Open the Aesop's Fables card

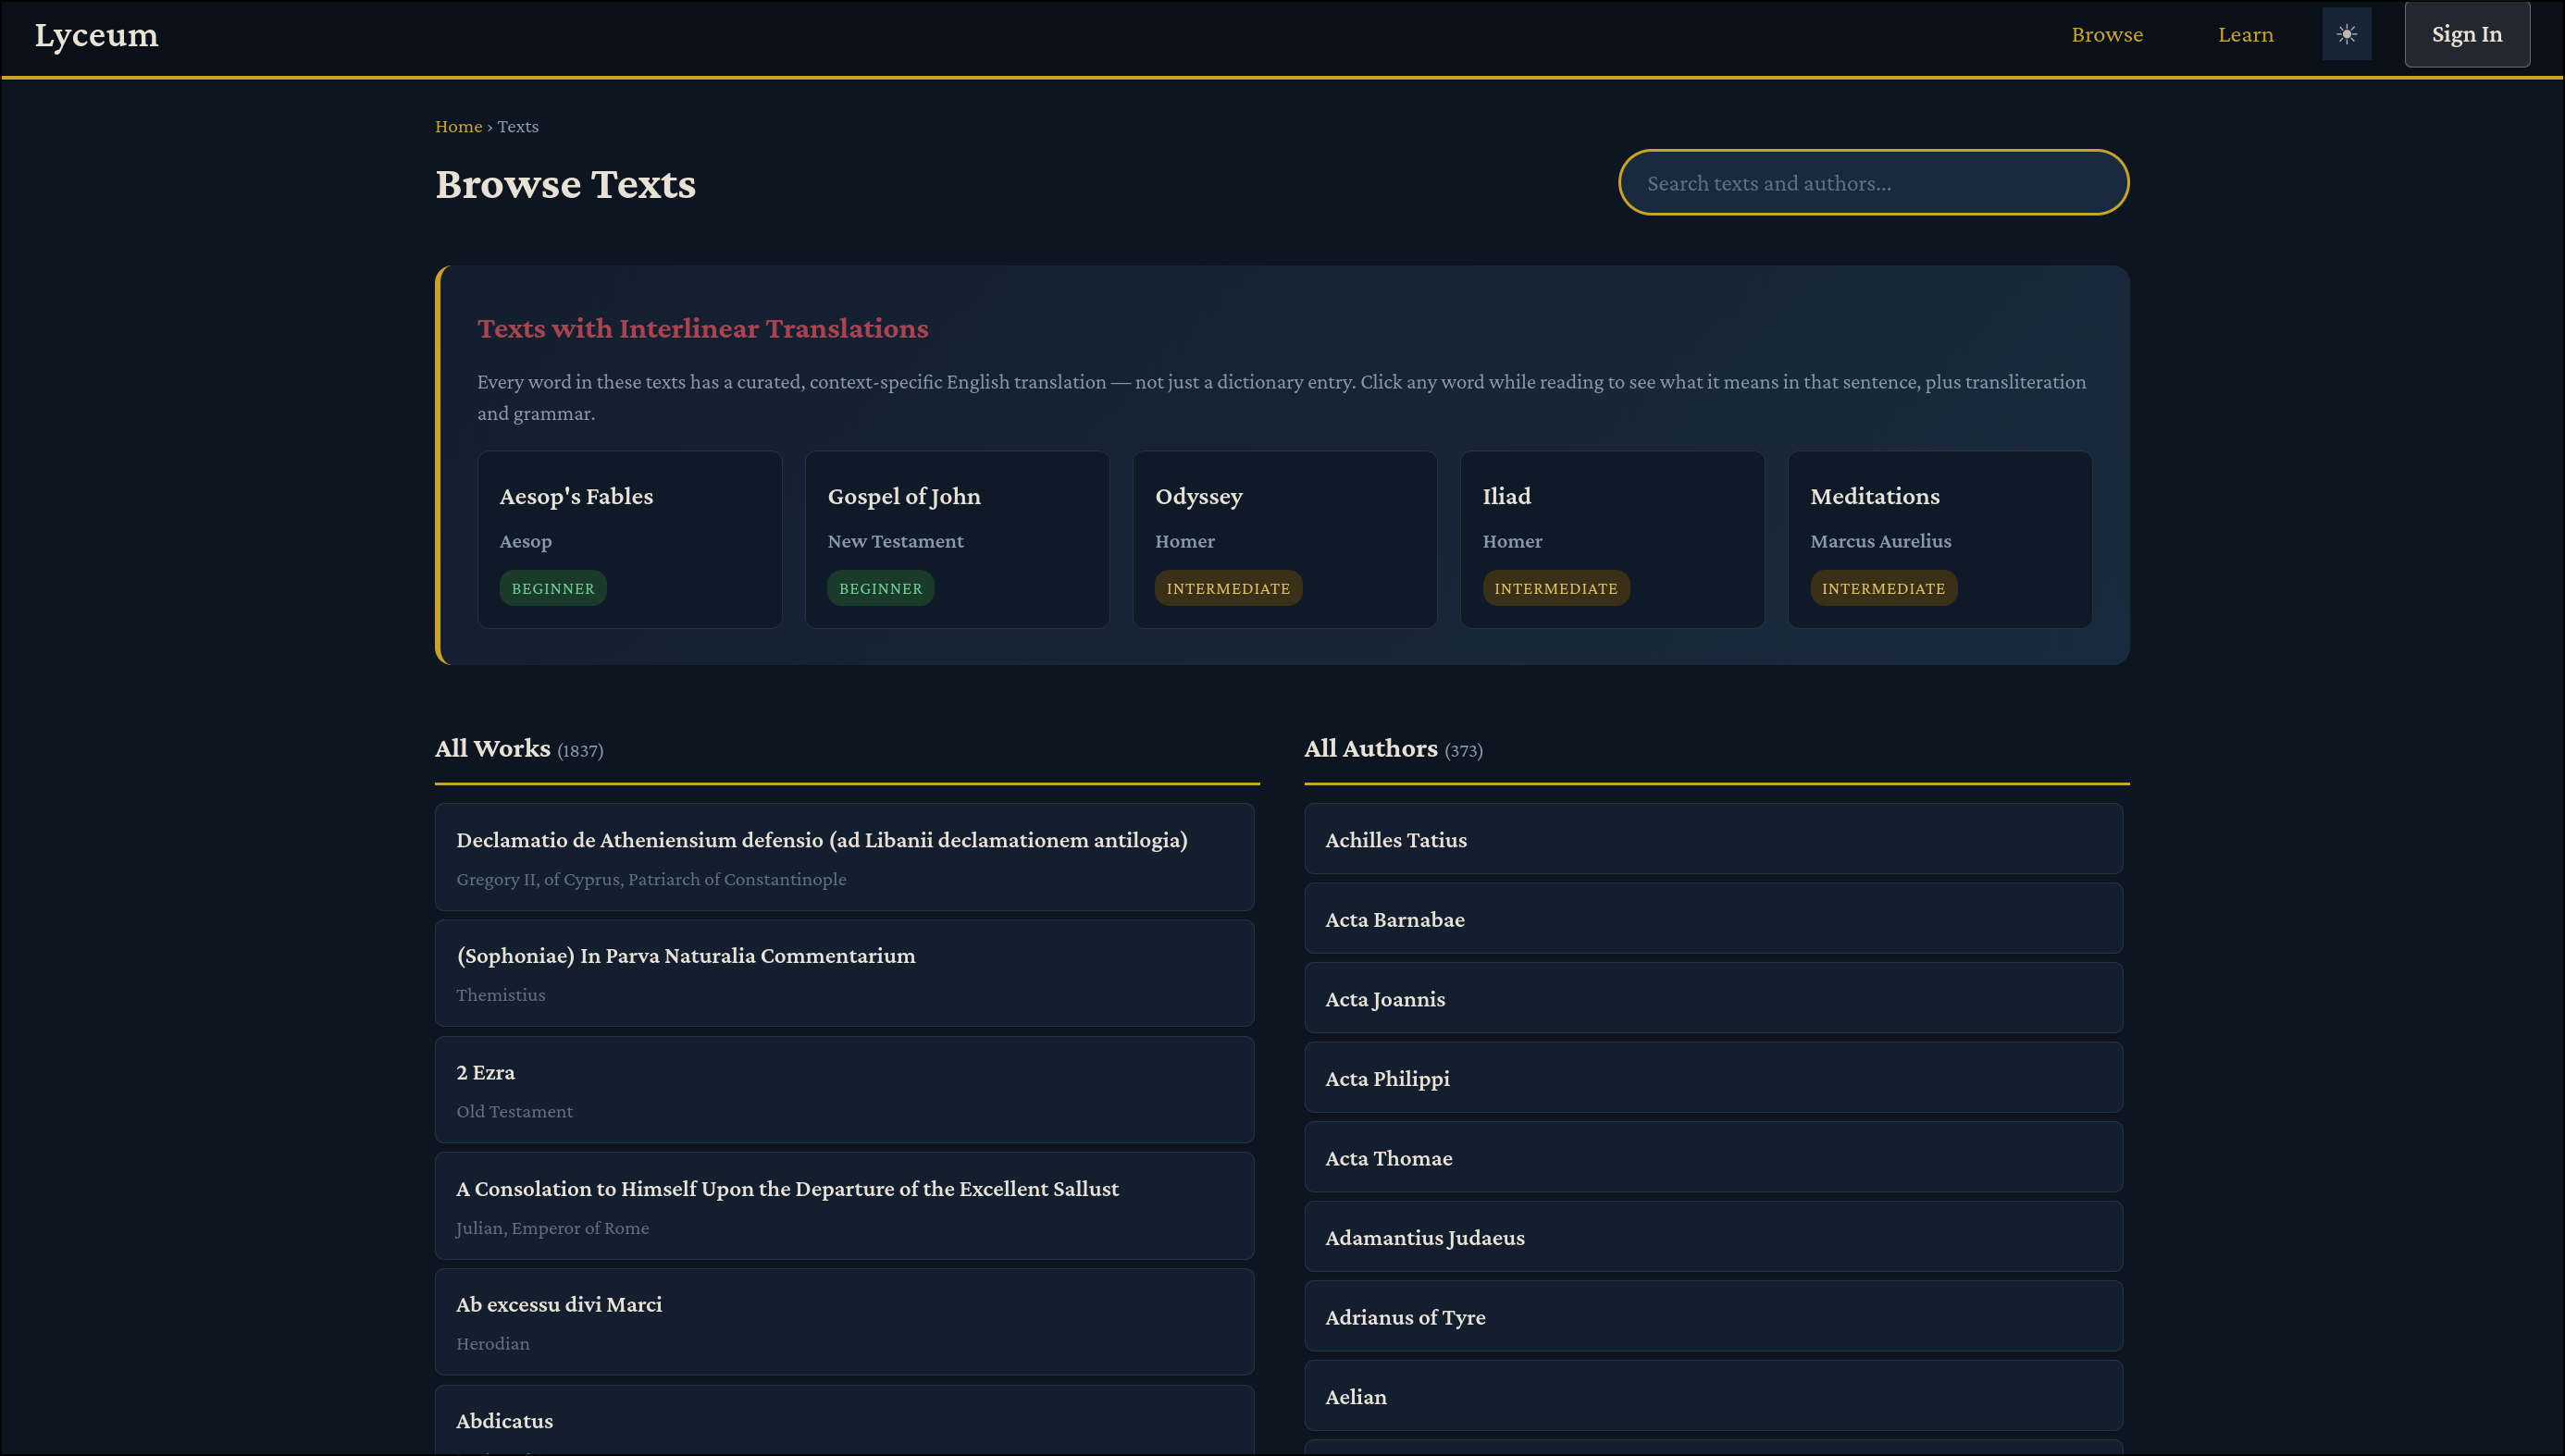tap(629, 539)
